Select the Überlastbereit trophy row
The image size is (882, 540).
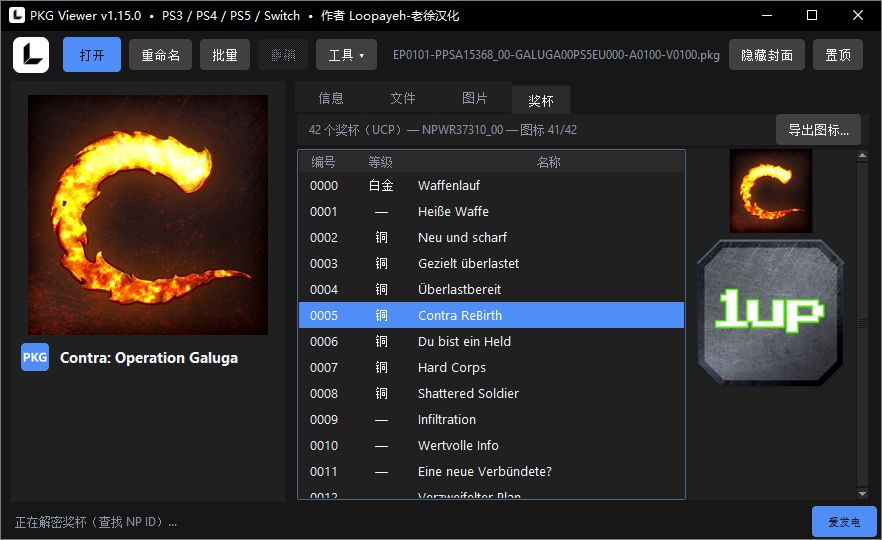tap(491, 289)
